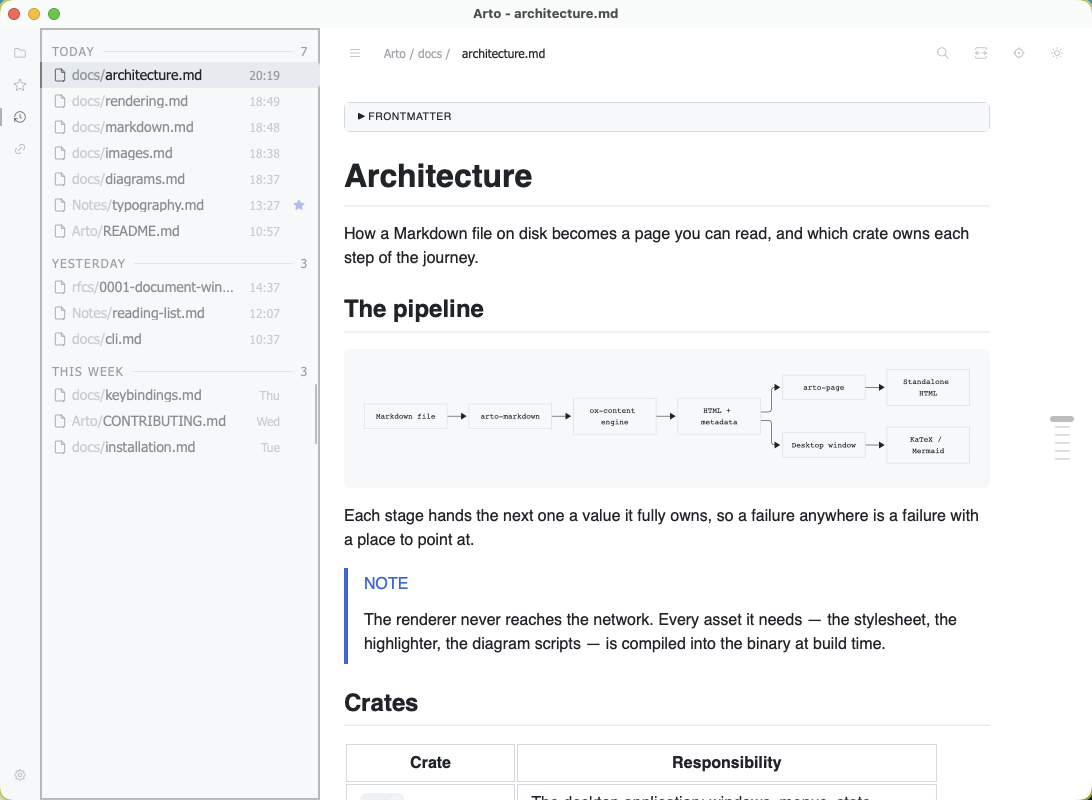Click the TODAY group header
Image resolution: width=1092 pixels, height=800 pixels.
click(x=180, y=52)
